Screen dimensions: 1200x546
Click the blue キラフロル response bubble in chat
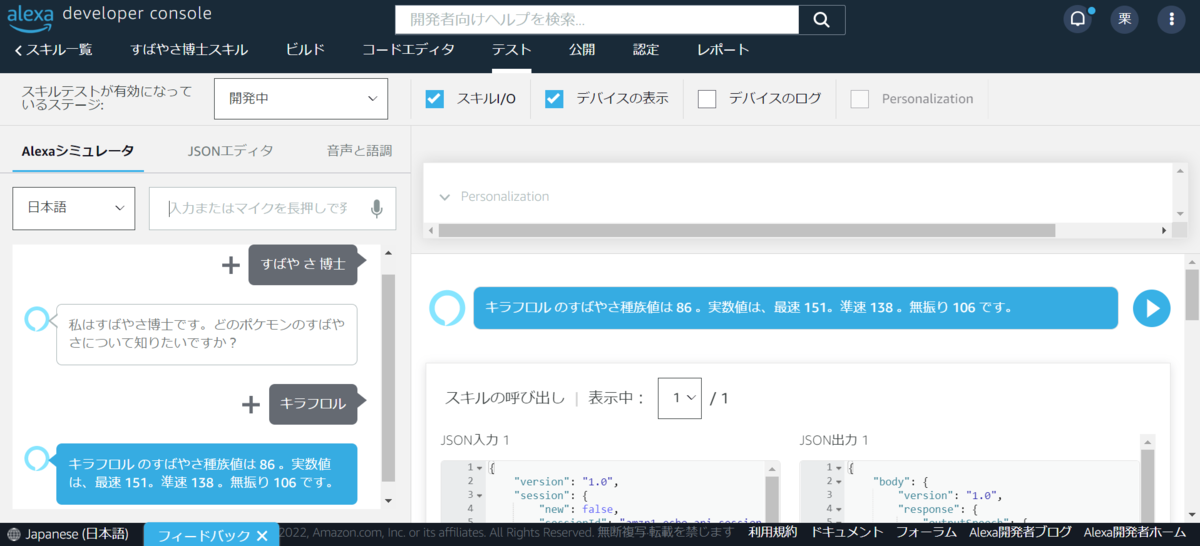click(206, 474)
